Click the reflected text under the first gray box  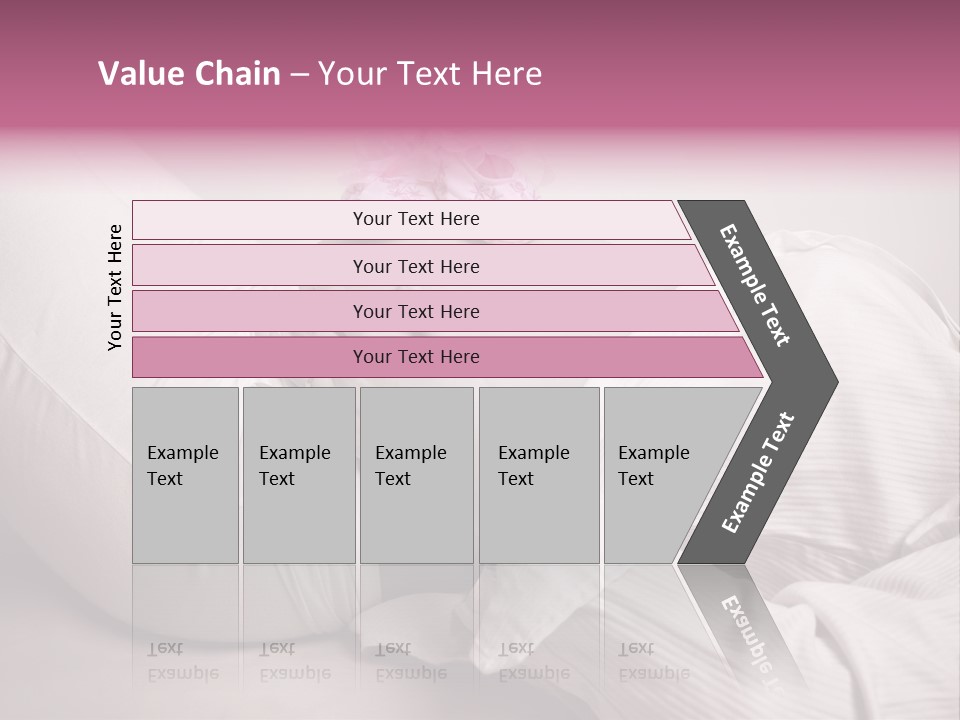183,662
